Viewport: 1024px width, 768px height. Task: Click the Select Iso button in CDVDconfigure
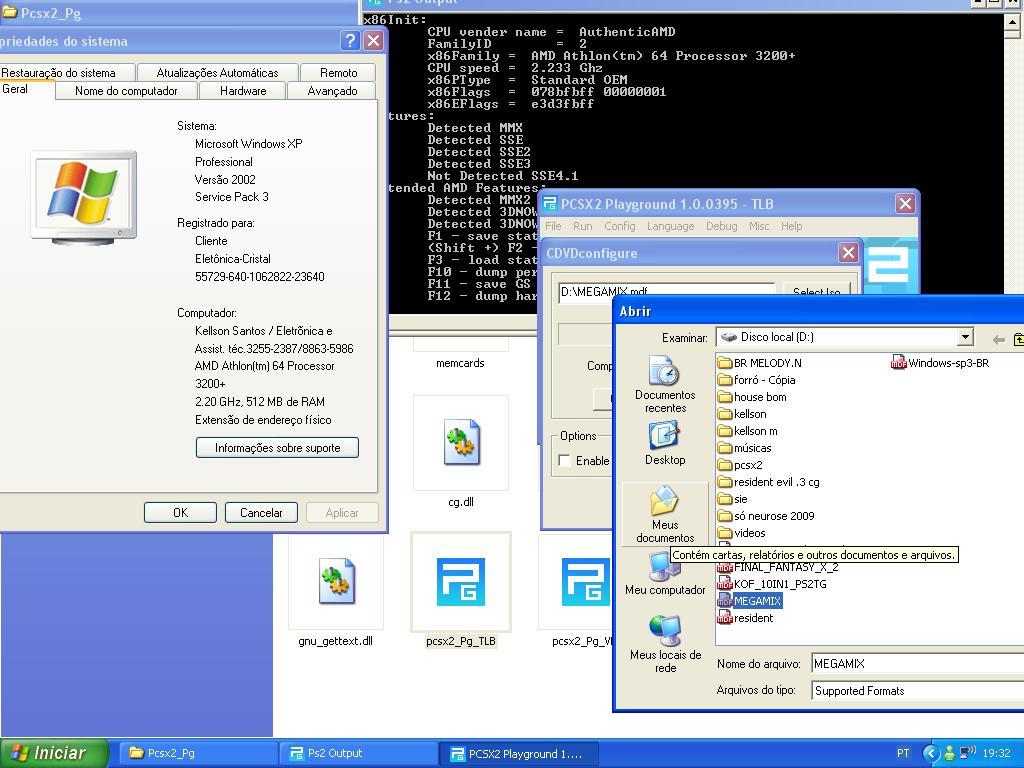click(816, 291)
